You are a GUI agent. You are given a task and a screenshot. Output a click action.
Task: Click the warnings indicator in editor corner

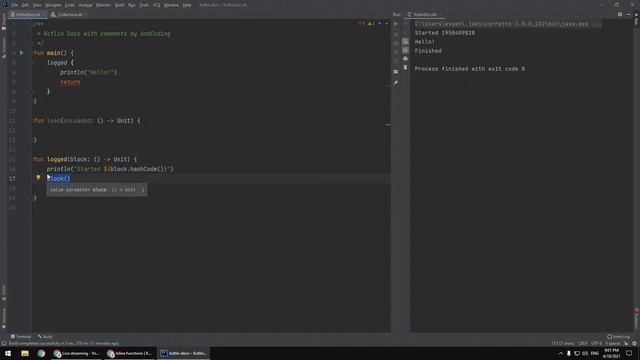[x=371, y=24]
